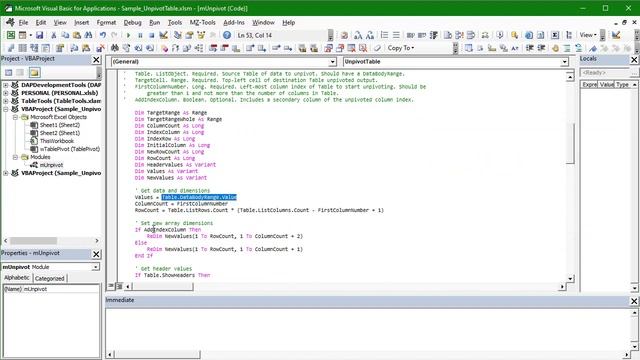Click the eraser icon left of Copy To

(x=378, y=48)
